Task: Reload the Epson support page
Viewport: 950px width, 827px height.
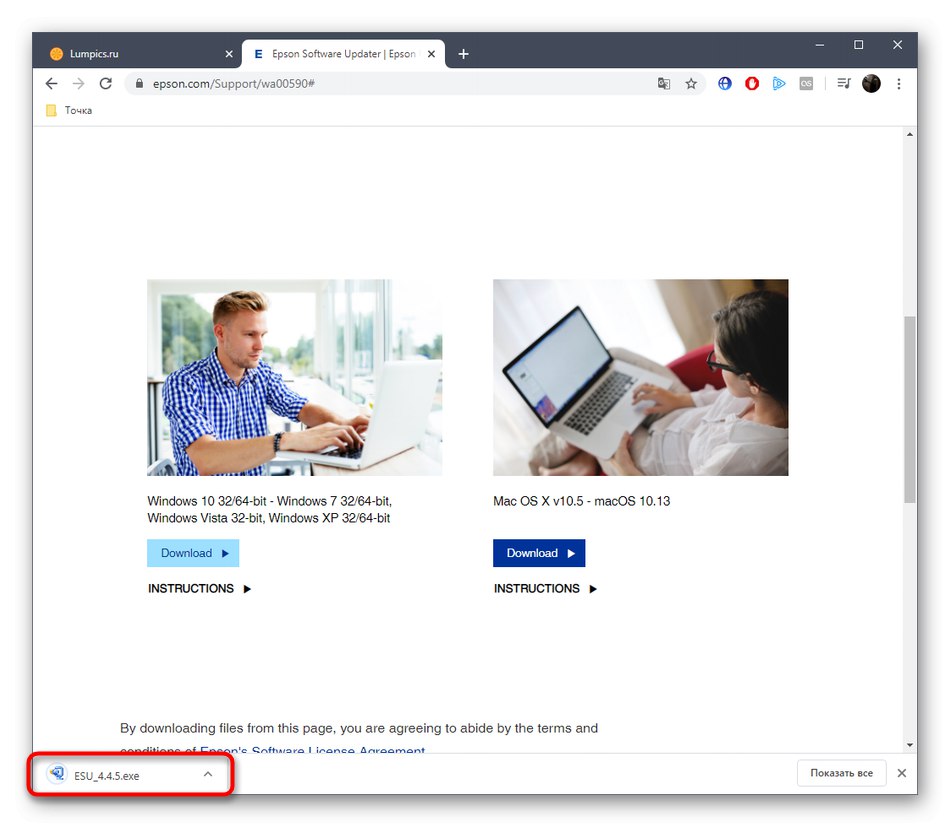Action: tap(105, 84)
